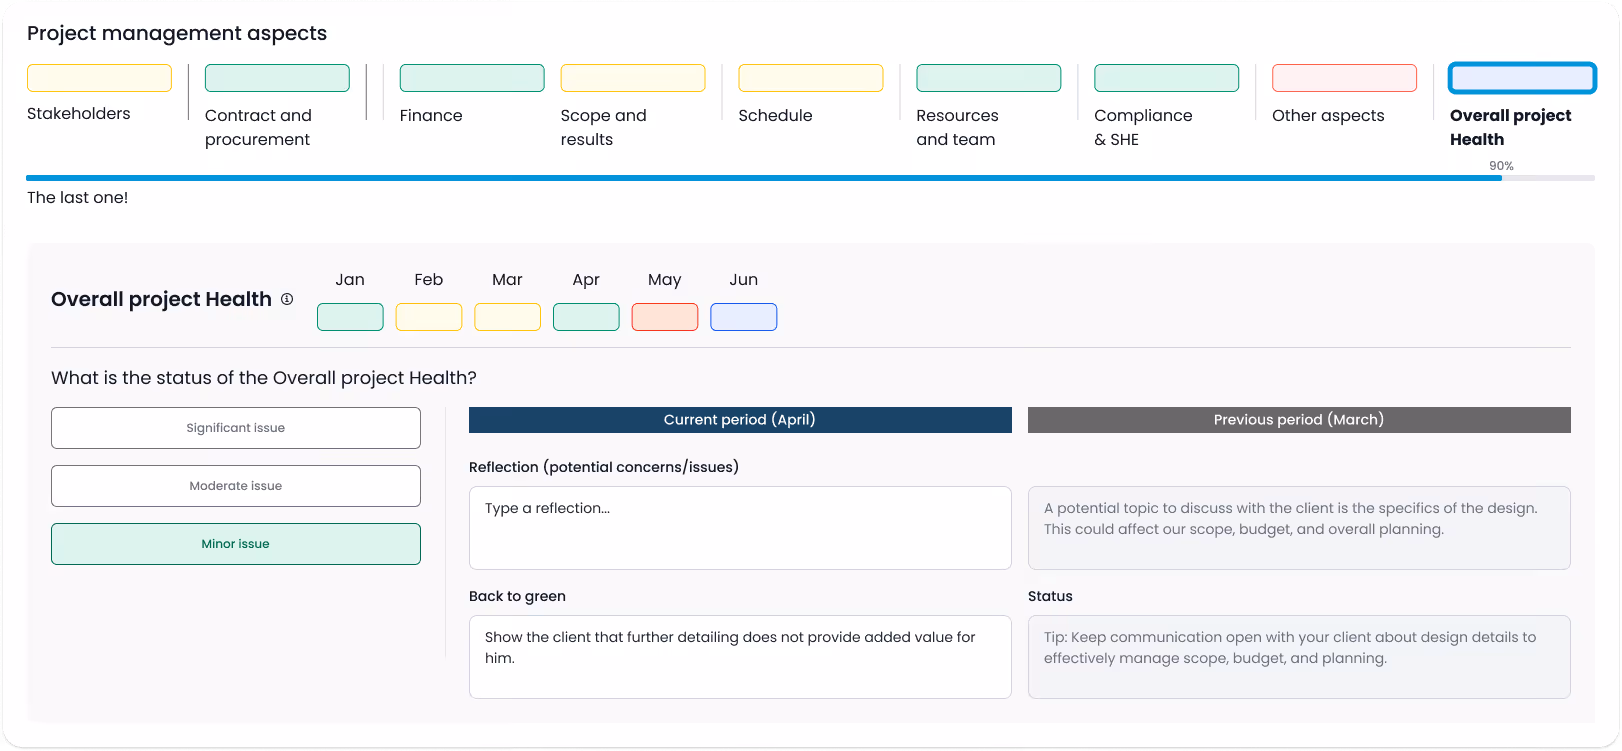Select the Stakeholders aspect status box

99,78
